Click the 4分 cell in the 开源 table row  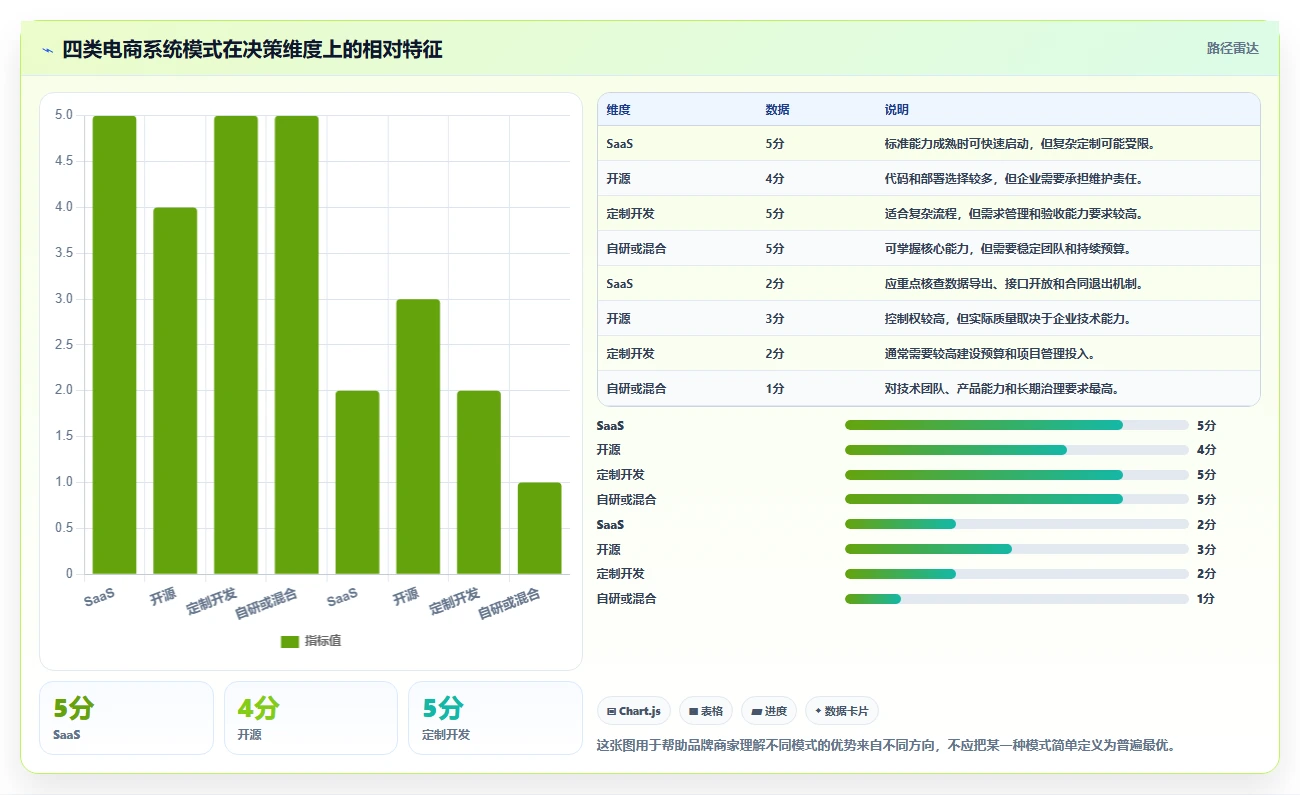775,179
